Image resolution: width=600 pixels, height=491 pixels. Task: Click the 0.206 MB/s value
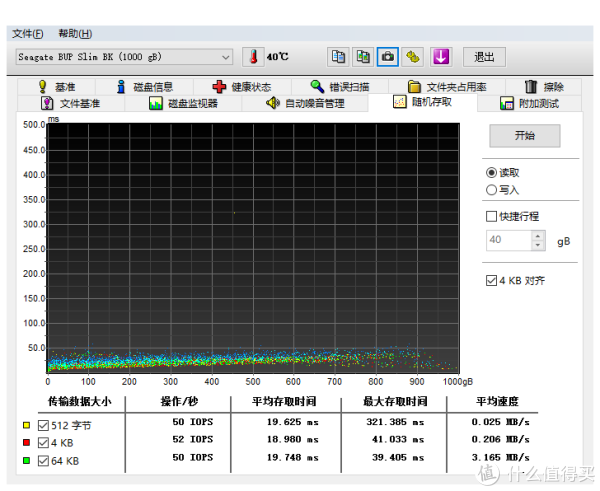501,439
